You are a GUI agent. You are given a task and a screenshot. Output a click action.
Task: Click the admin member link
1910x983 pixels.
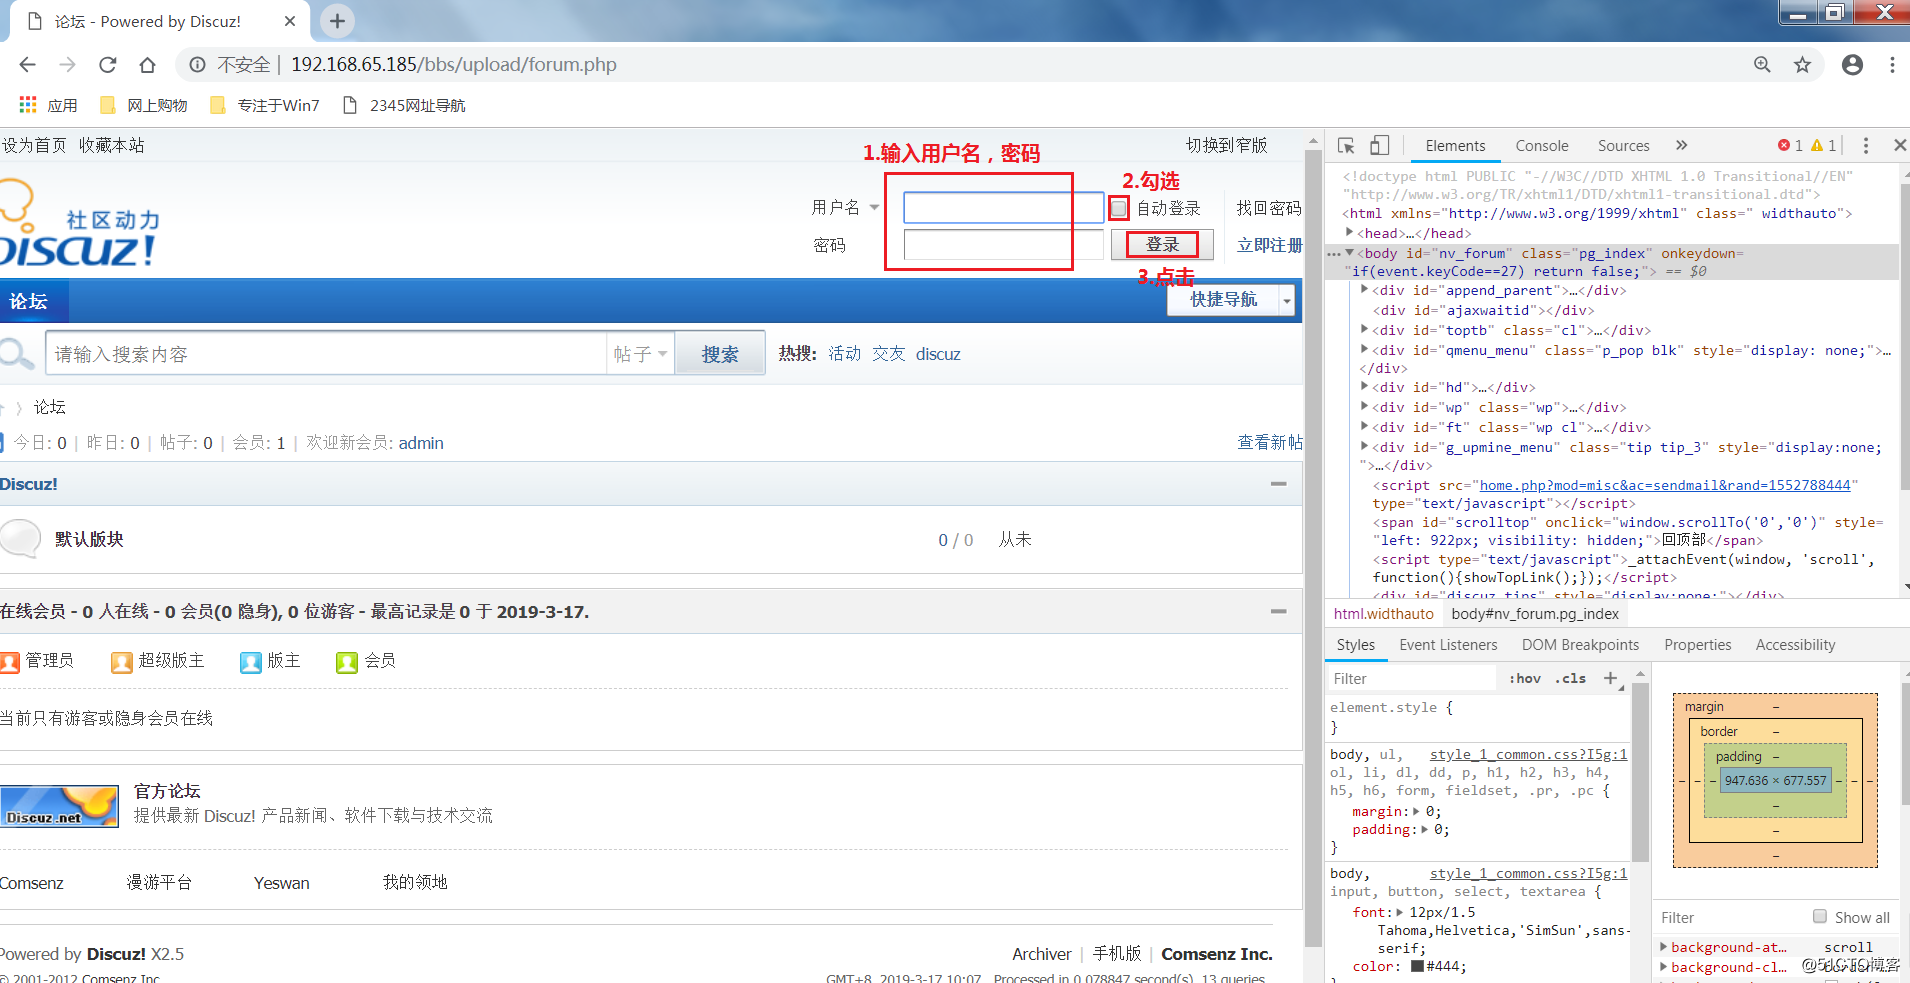[421, 443]
